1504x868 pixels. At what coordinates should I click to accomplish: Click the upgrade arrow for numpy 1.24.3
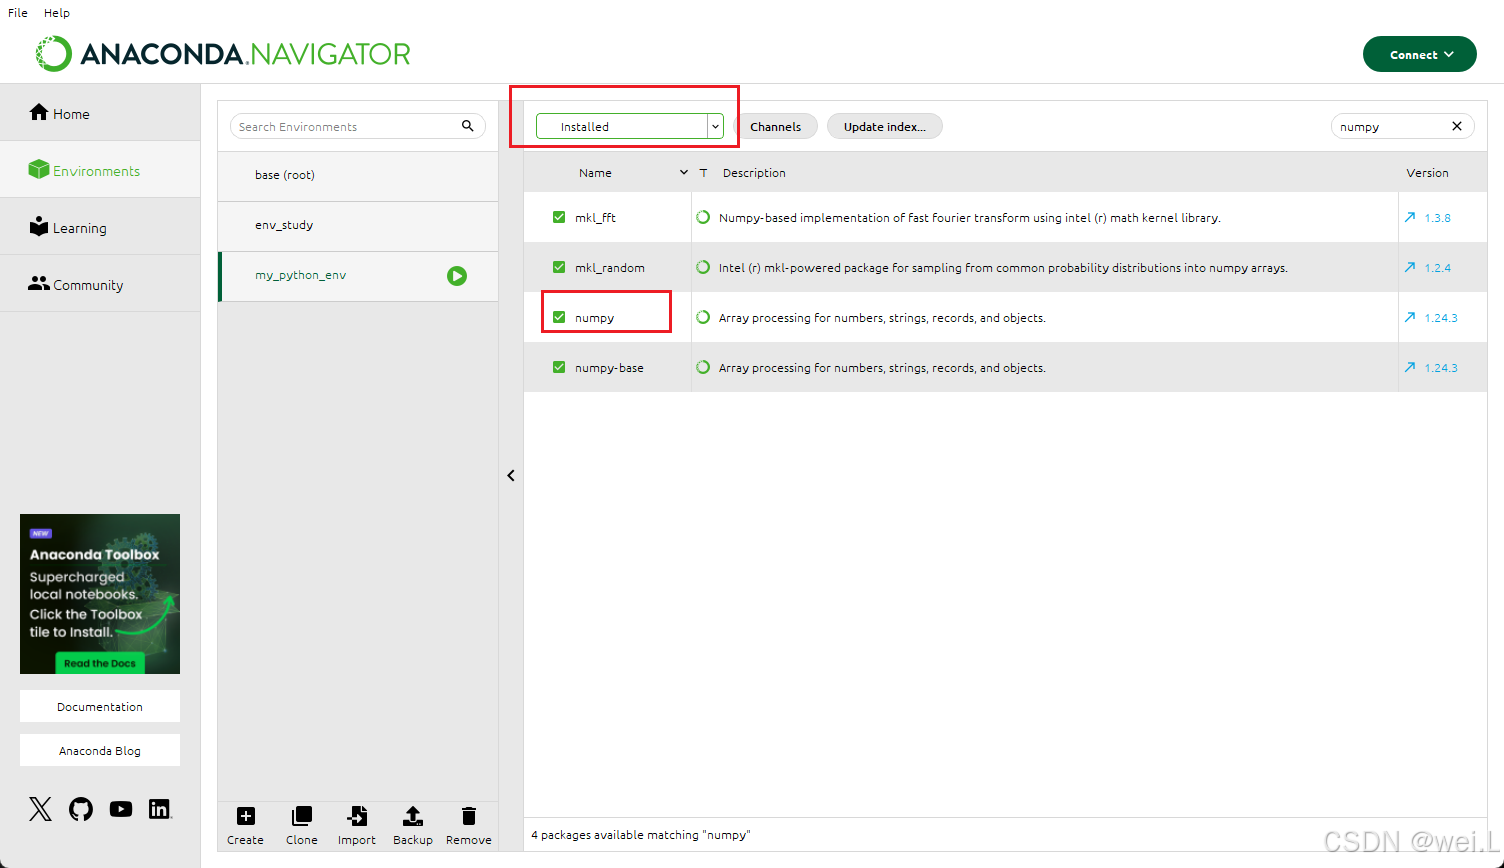click(1410, 317)
